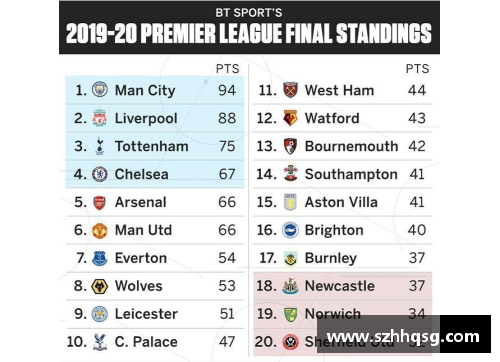Select the Everton blue crest
Image resolution: width=500 pixels, height=362 pixels.
point(99,258)
